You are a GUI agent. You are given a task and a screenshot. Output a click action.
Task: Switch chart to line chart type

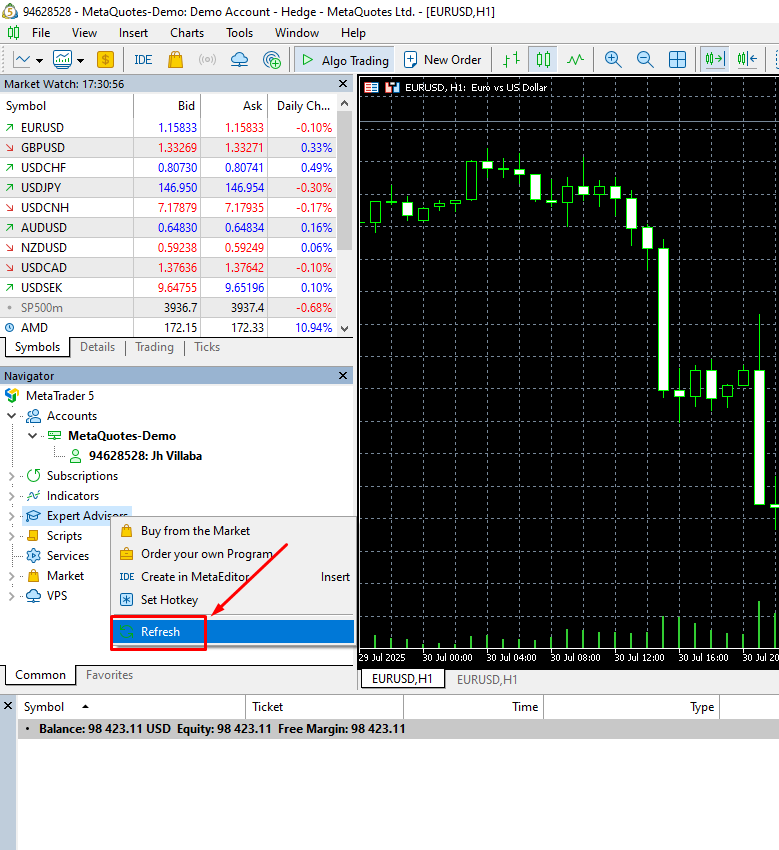575,60
